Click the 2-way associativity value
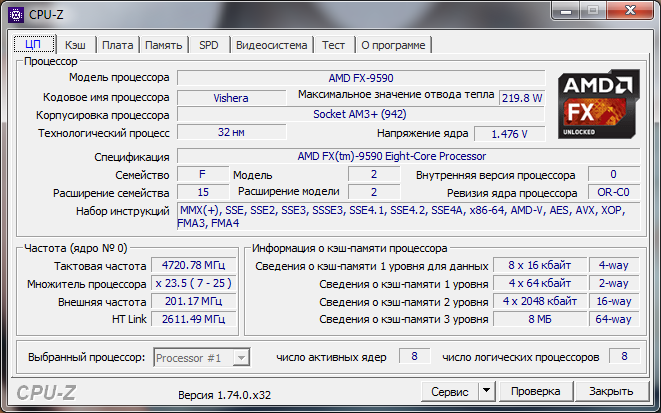661x413 pixels. [x=614, y=283]
